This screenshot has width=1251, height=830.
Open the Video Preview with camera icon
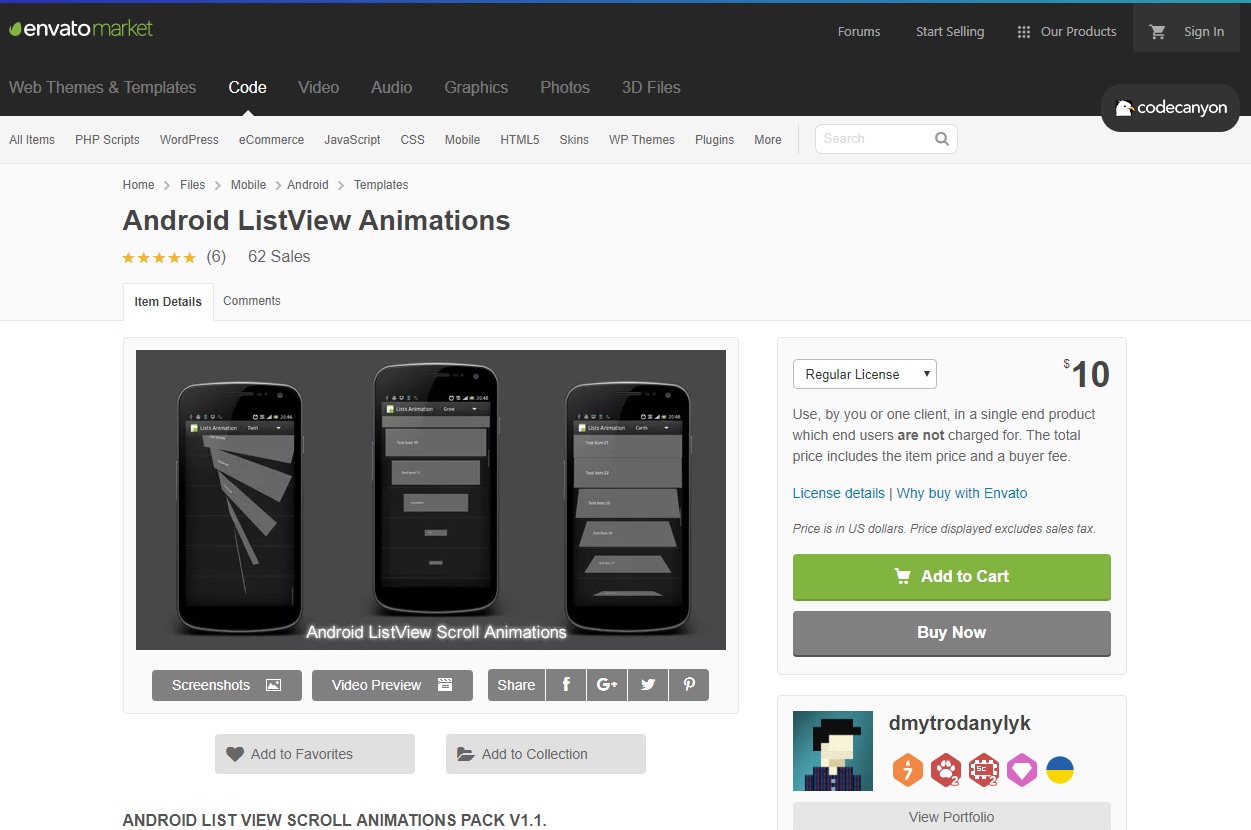click(x=392, y=685)
